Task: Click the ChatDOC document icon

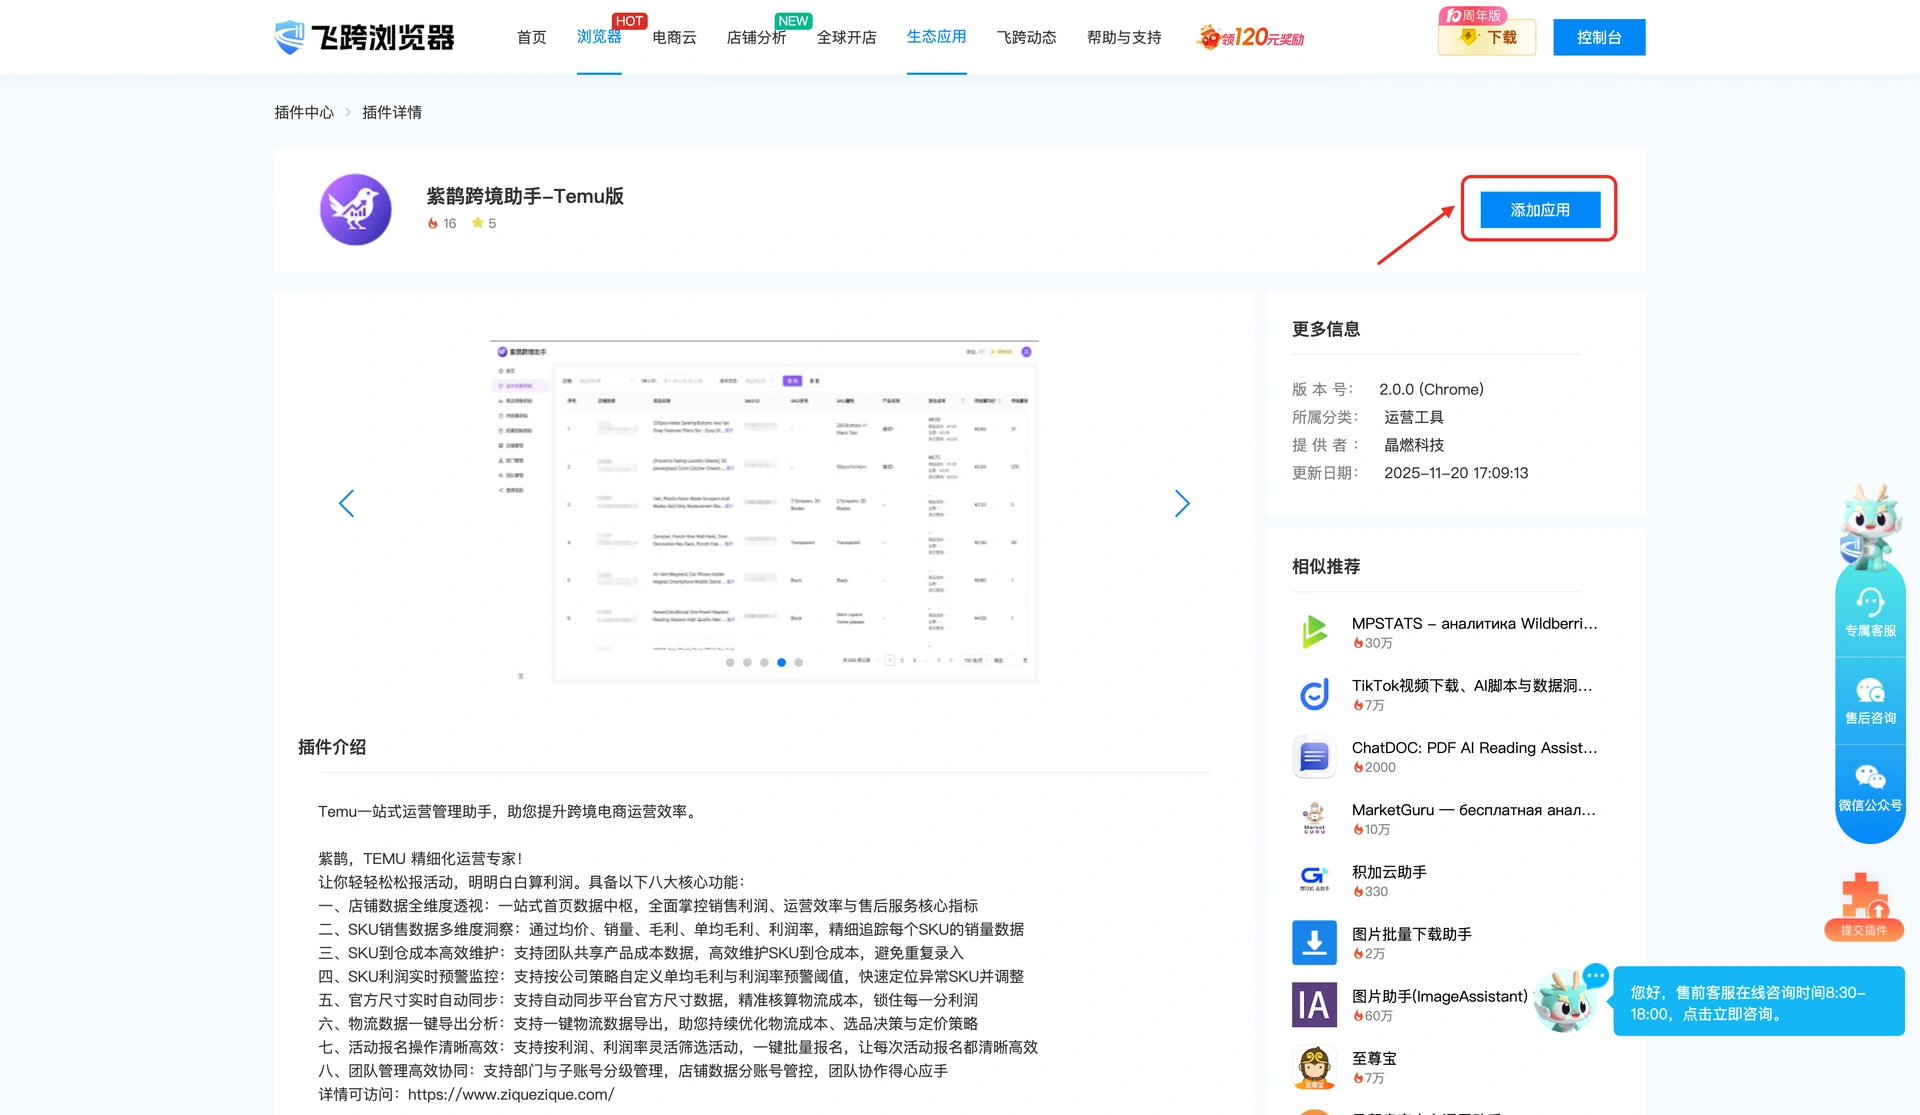Action: (x=1314, y=756)
